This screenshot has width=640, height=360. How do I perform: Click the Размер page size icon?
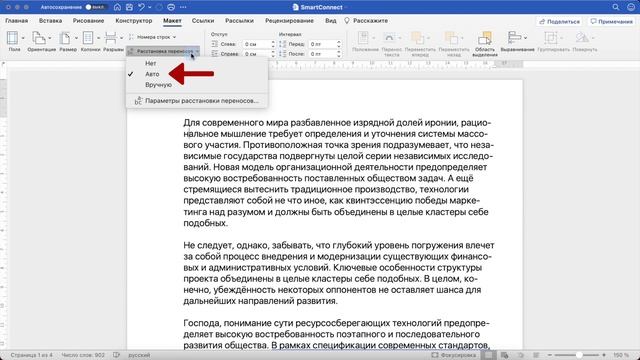[x=65, y=38]
